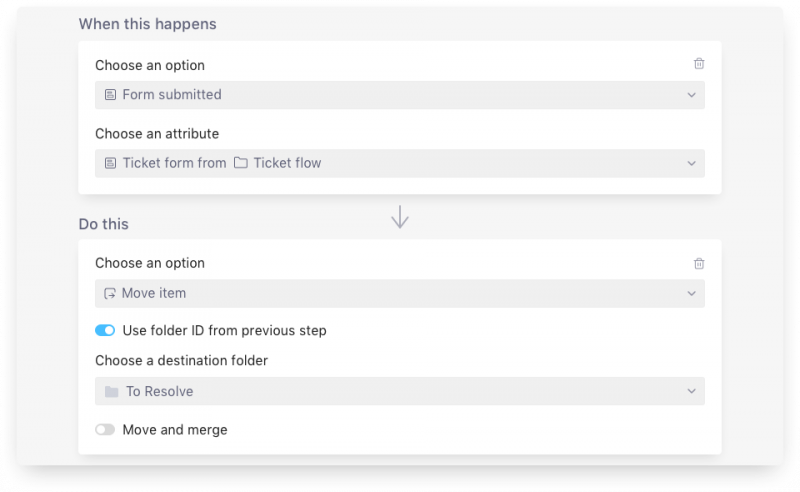Open the Ticket form attribute dropdown

click(x=400, y=163)
